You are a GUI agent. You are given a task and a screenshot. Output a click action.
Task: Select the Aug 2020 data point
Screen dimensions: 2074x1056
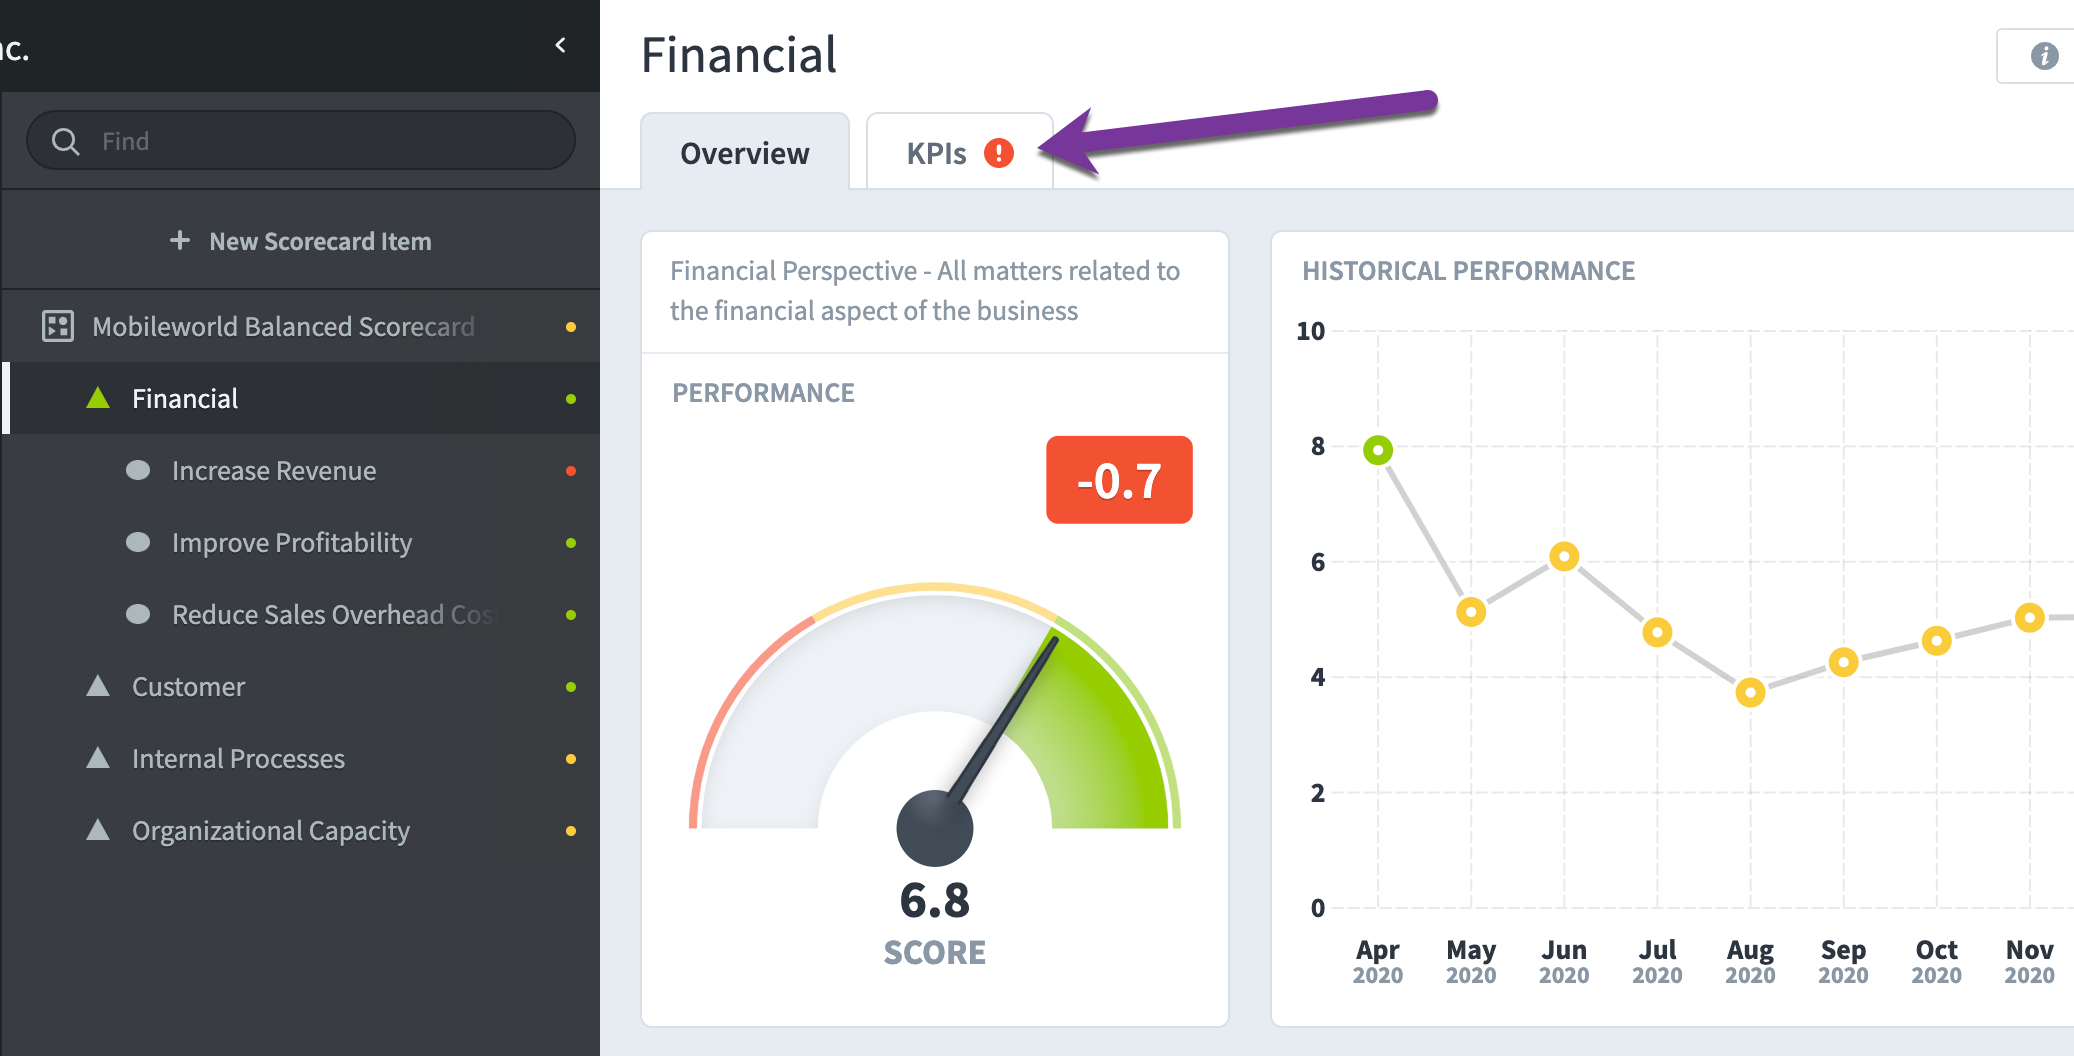(x=1750, y=692)
